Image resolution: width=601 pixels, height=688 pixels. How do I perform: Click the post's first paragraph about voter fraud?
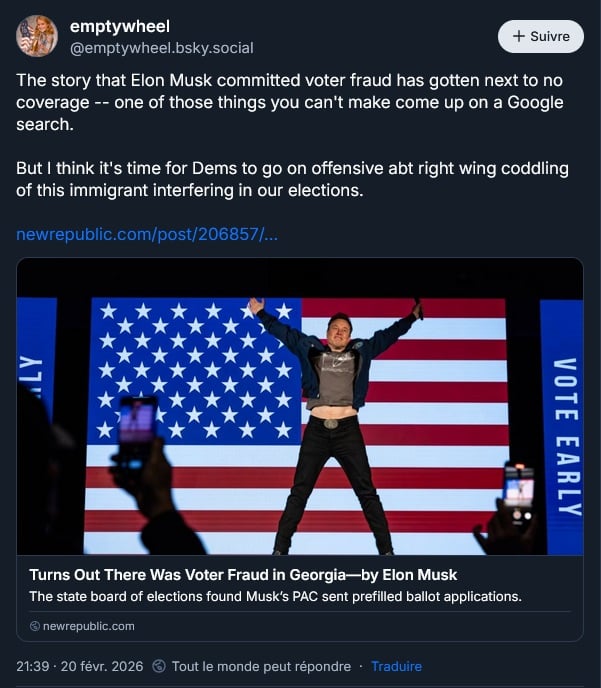(x=290, y=102)
